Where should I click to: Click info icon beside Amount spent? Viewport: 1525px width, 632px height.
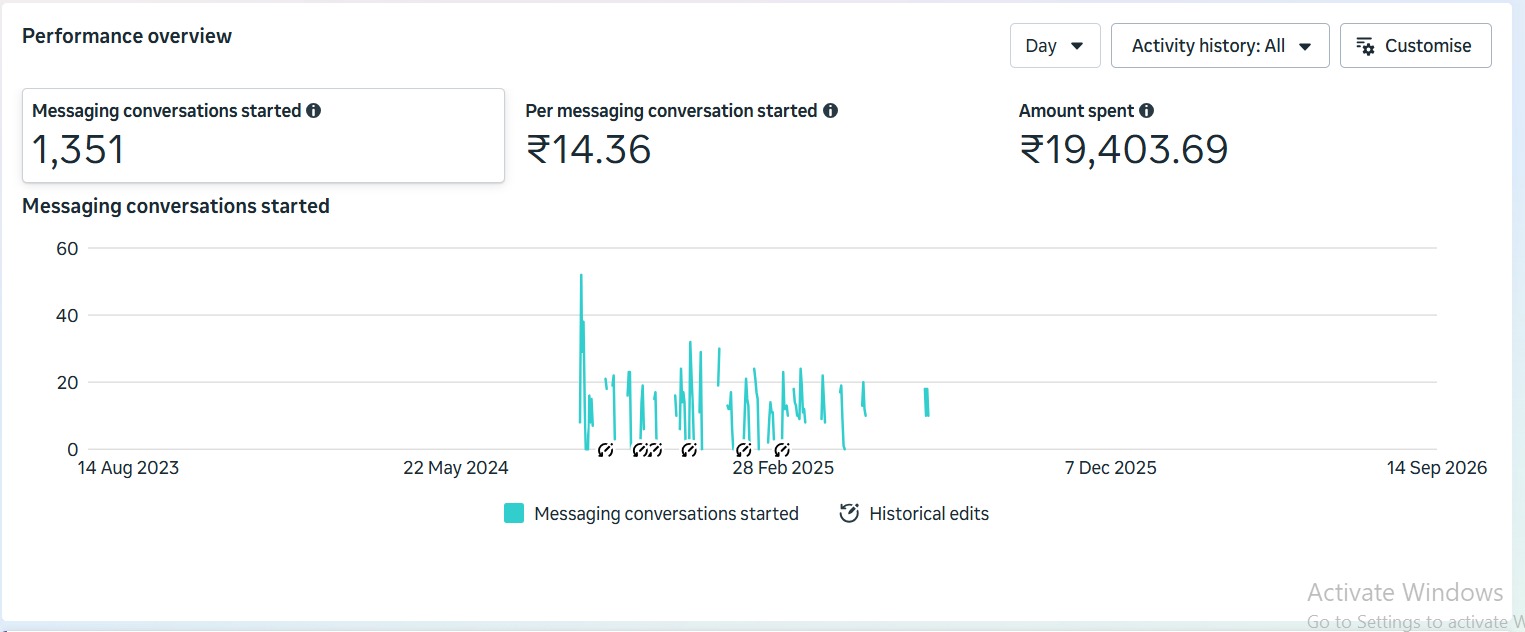(1146, 111)
